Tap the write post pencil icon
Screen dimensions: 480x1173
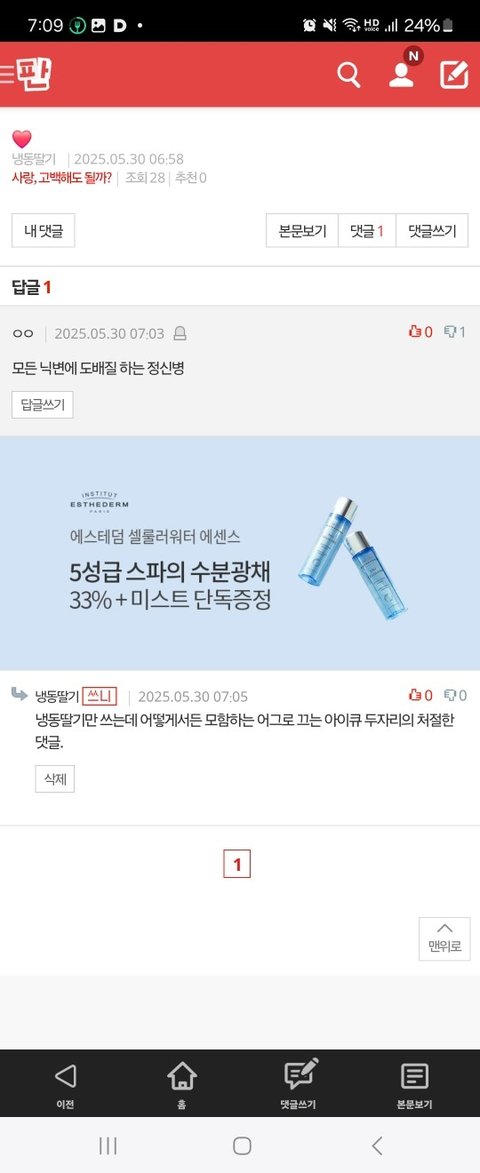454,75
